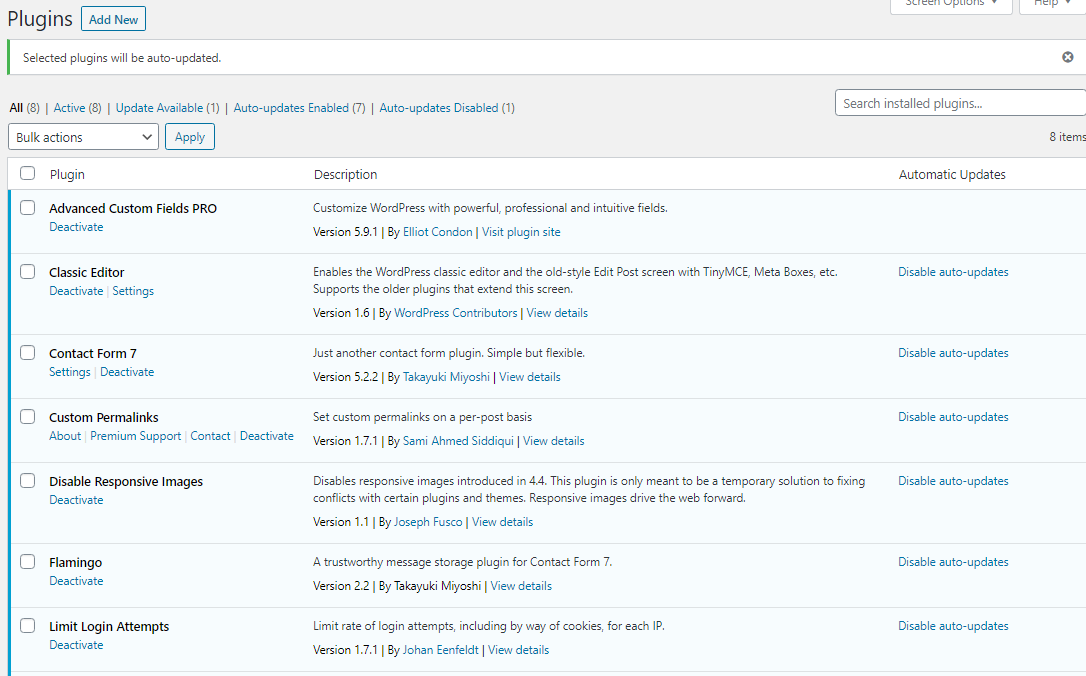
Task: Open Joseph Fusco author link
Action: tap(428, 522)
